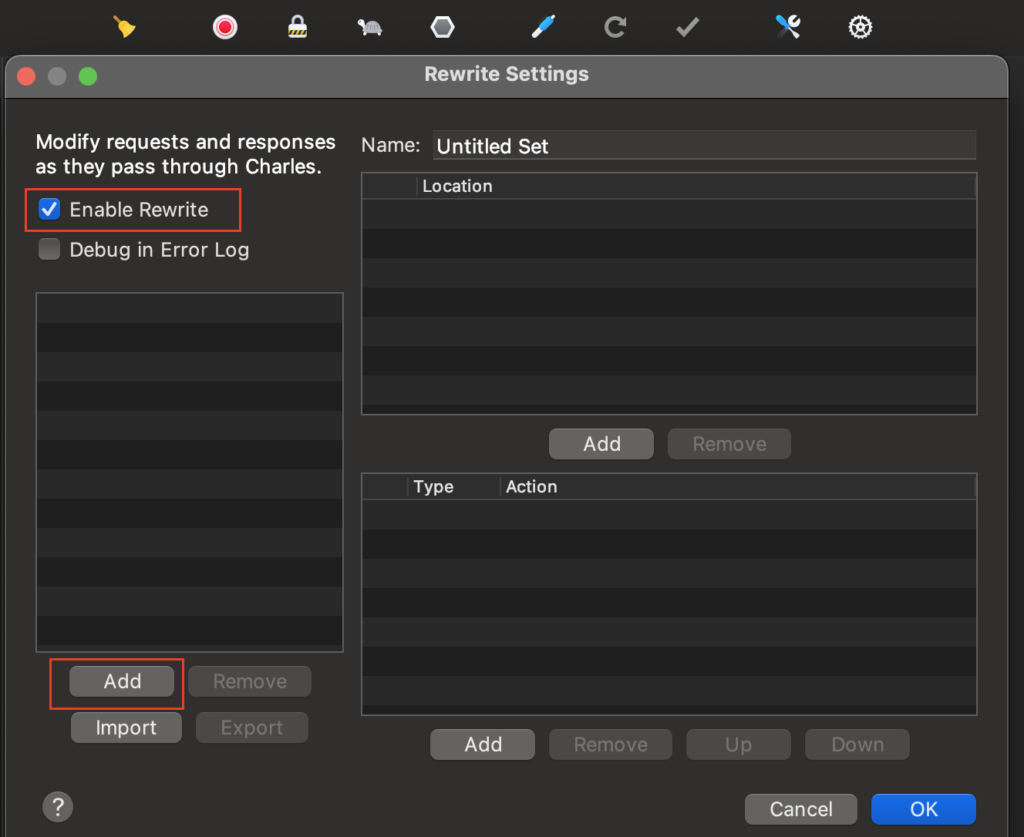This screenshot has width=1024, height=837.
Task: Click the hexagon Breakpoints icon
Action: pyautogui.click(x=442, y=27)
